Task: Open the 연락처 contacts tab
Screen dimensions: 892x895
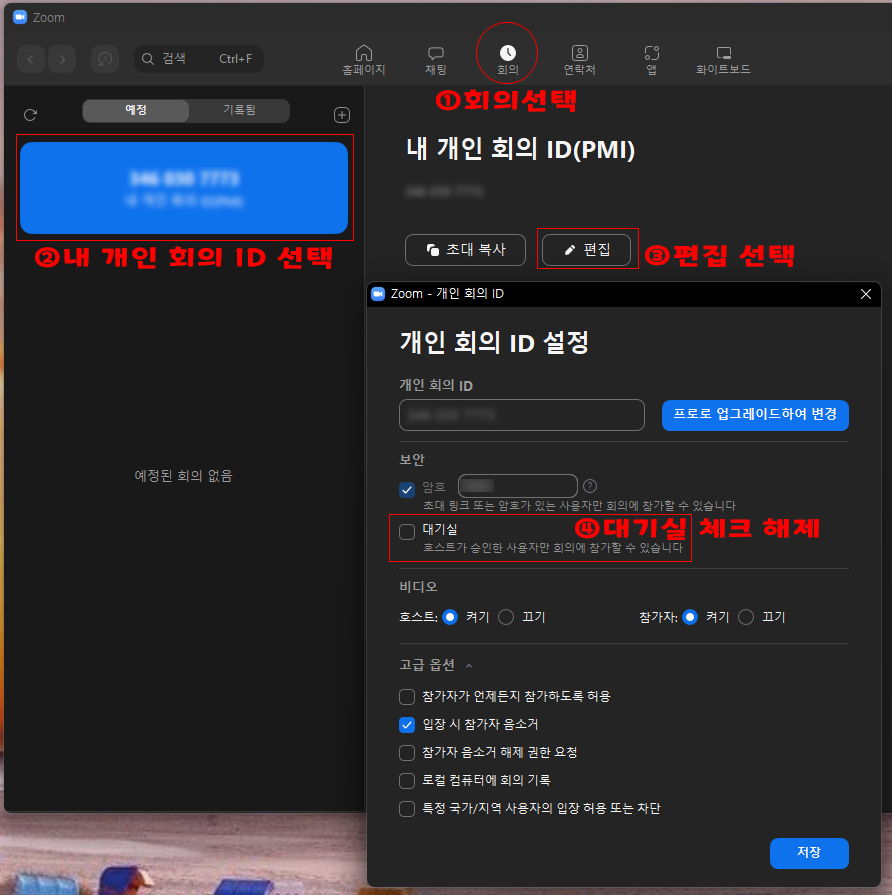Action: pyautogui.click(x=579, y=60)
